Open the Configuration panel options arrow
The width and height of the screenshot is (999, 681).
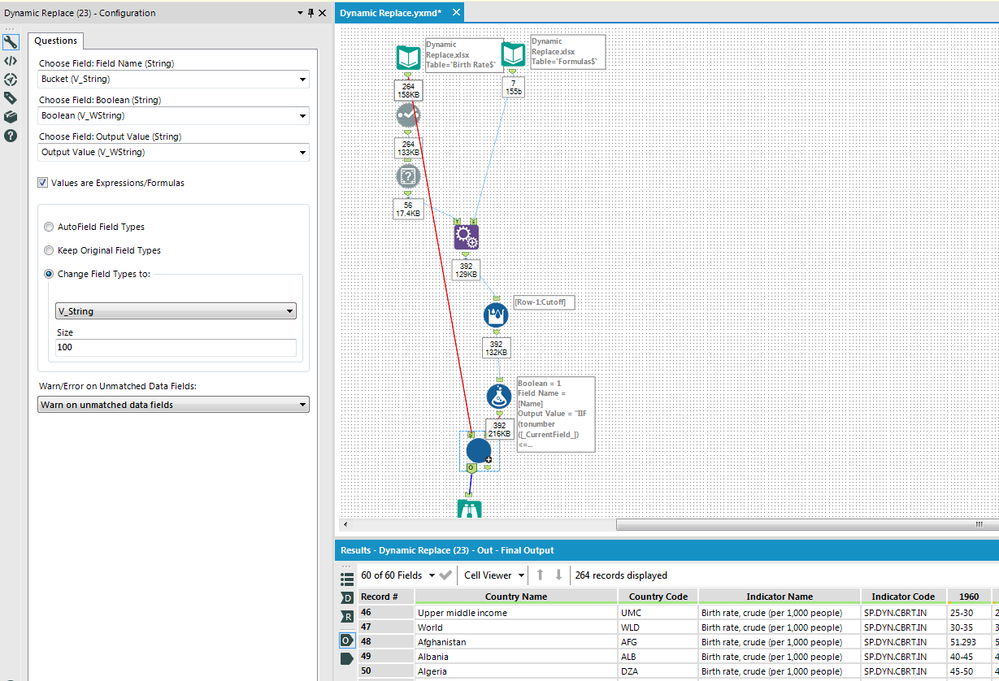tap(300, 13)
